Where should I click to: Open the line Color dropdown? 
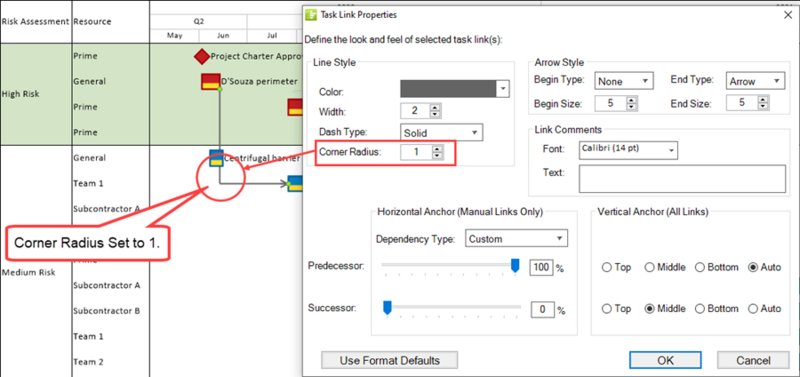click(503, 89)
